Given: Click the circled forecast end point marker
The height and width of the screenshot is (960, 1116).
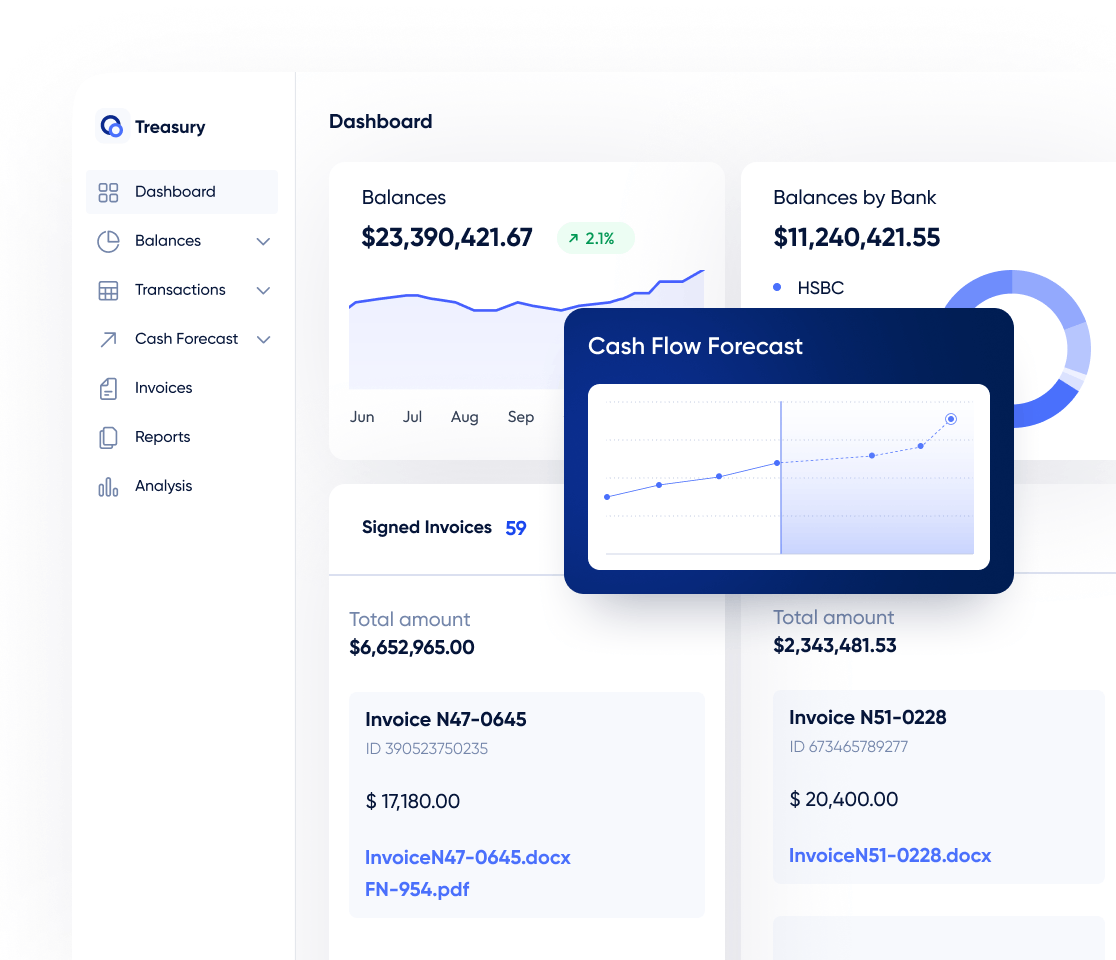Looking at the screenshot, I should tap(951, 418).
